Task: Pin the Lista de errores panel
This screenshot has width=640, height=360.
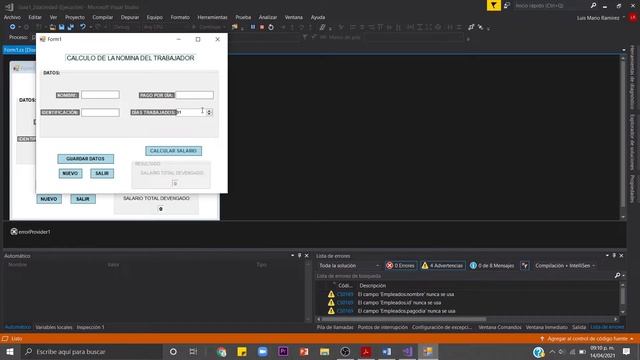Action: point(614,256)
